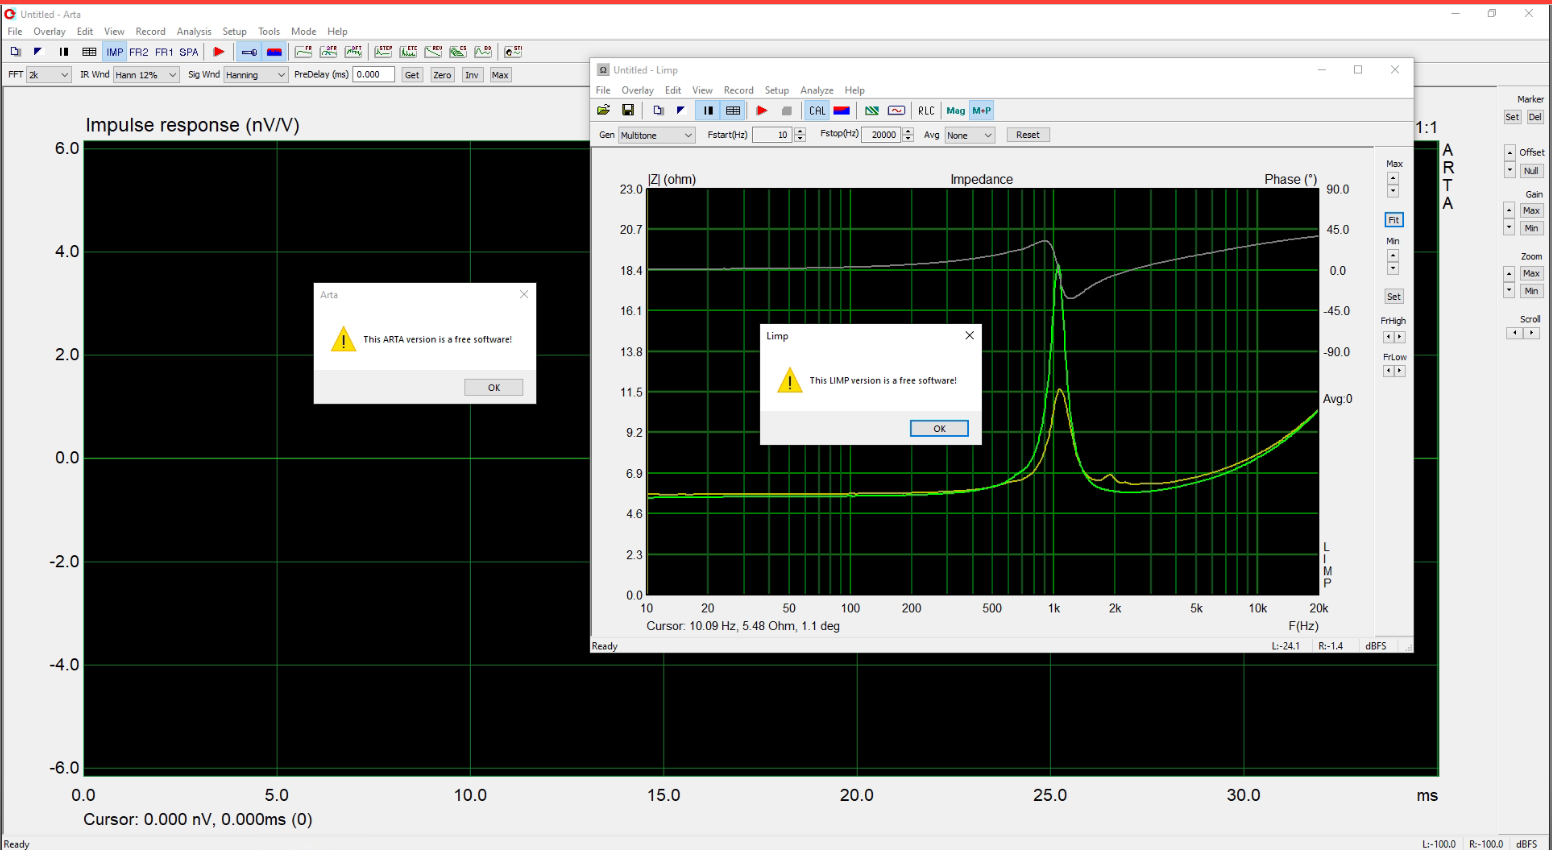Click the PreDelay (ms) input field
Viewport: 1552px width, 850px height.
point(374,75)
